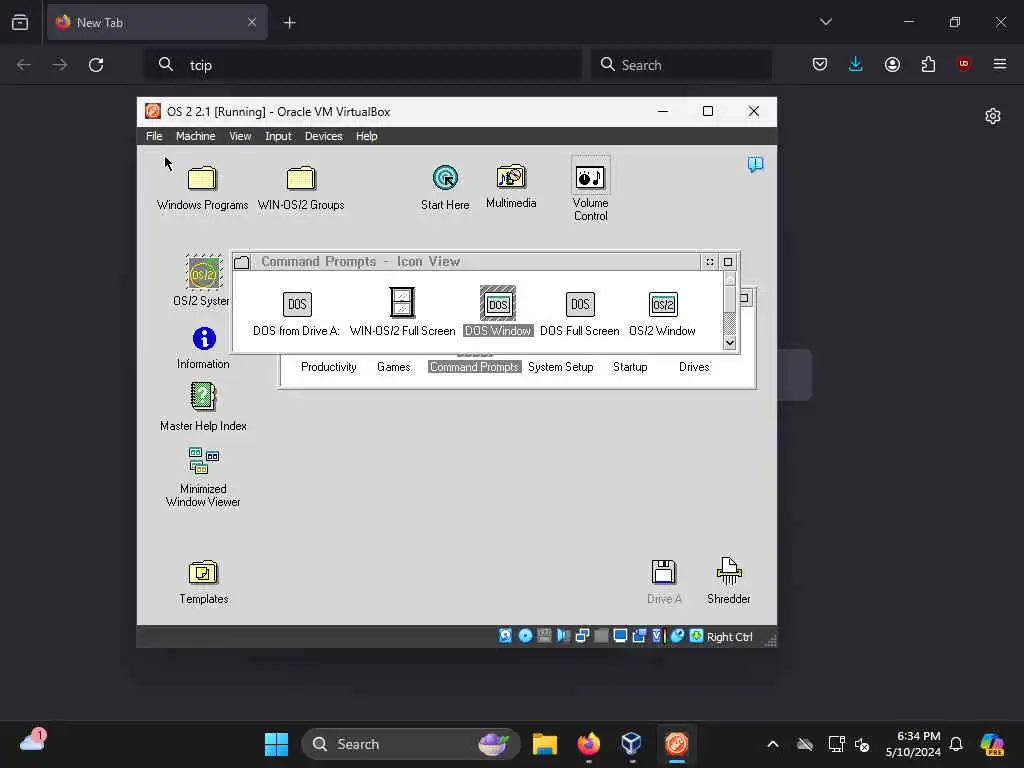Select the Productivity item
Viewport: 1024px width, 768px height.
click(328, 367)
